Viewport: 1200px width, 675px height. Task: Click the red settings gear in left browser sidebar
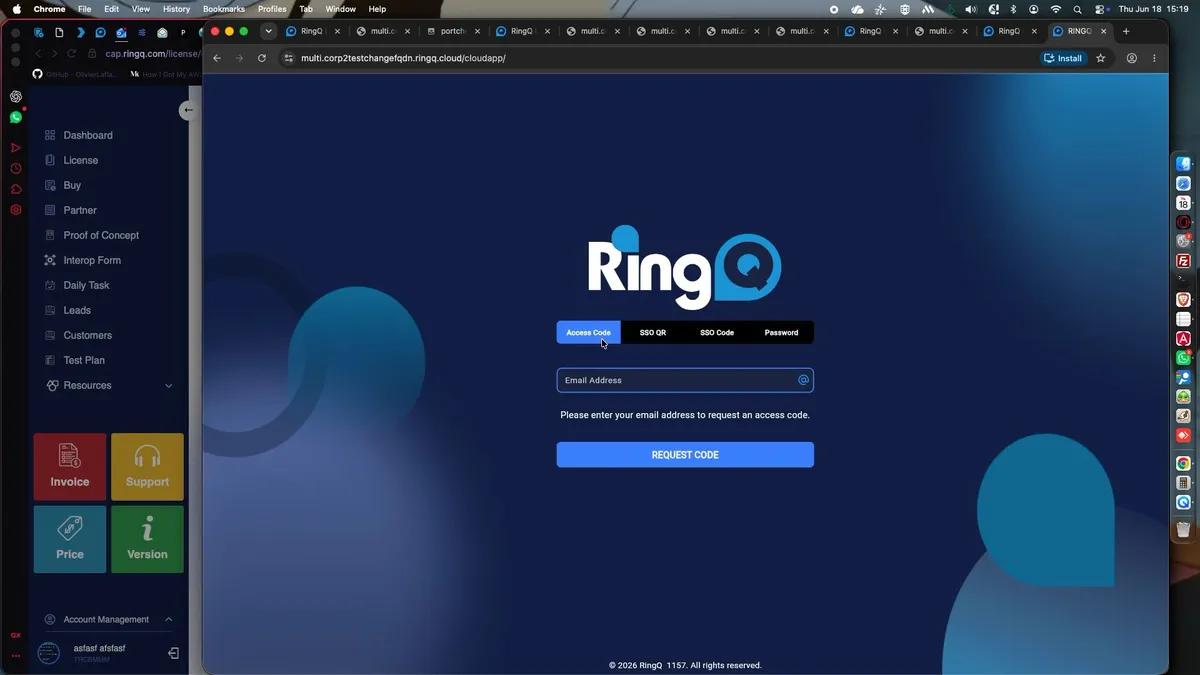coord(16,210)
